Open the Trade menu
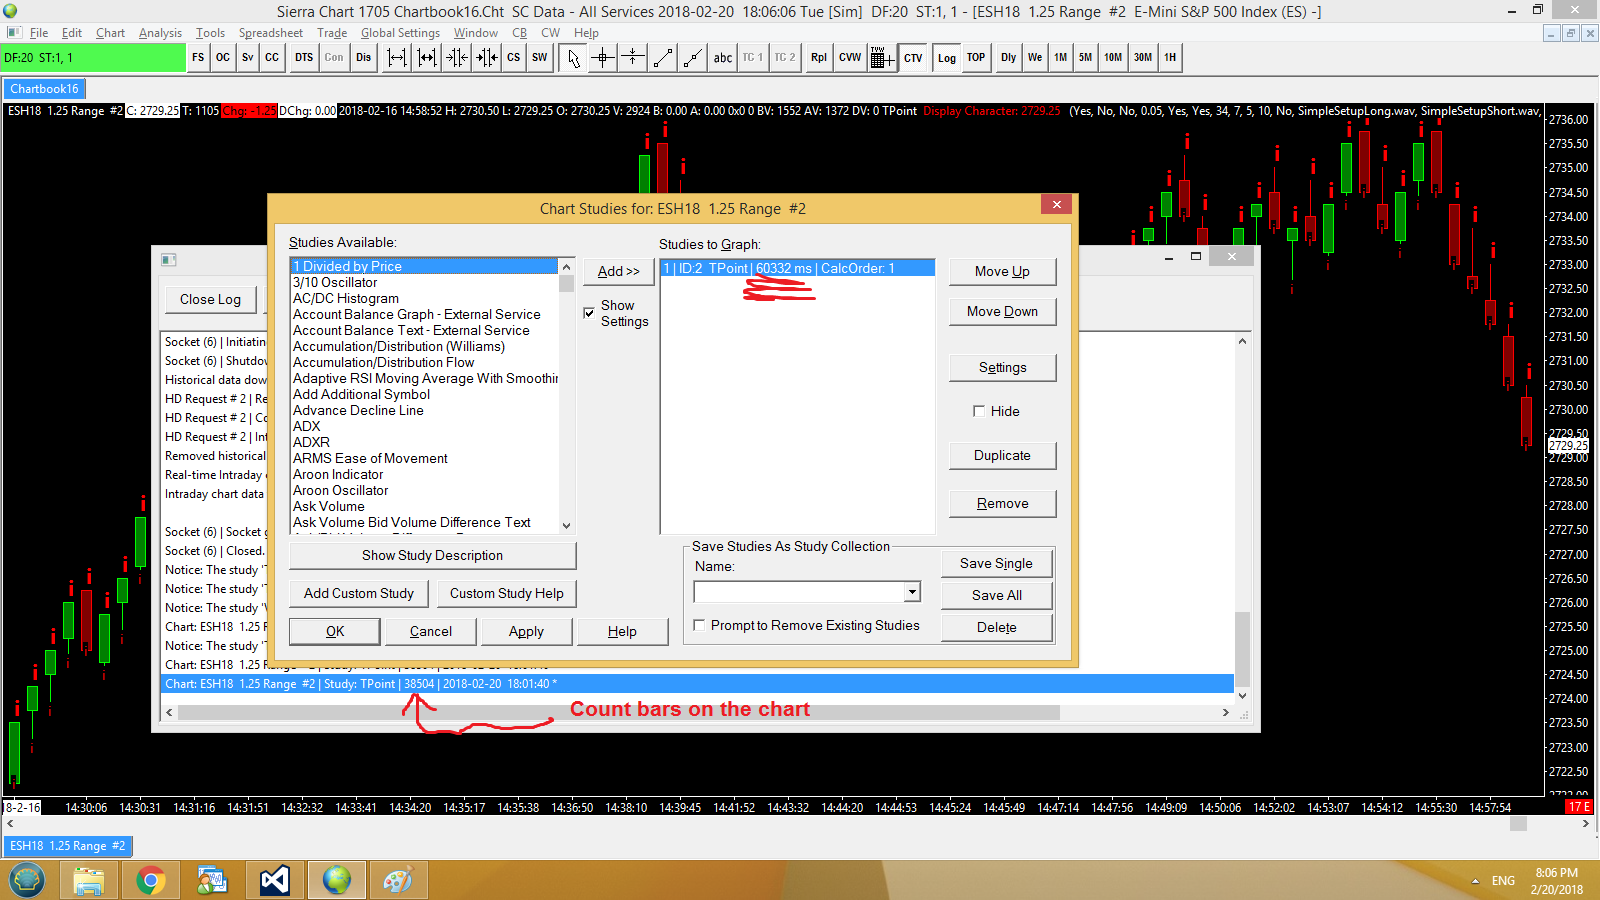 332,33
